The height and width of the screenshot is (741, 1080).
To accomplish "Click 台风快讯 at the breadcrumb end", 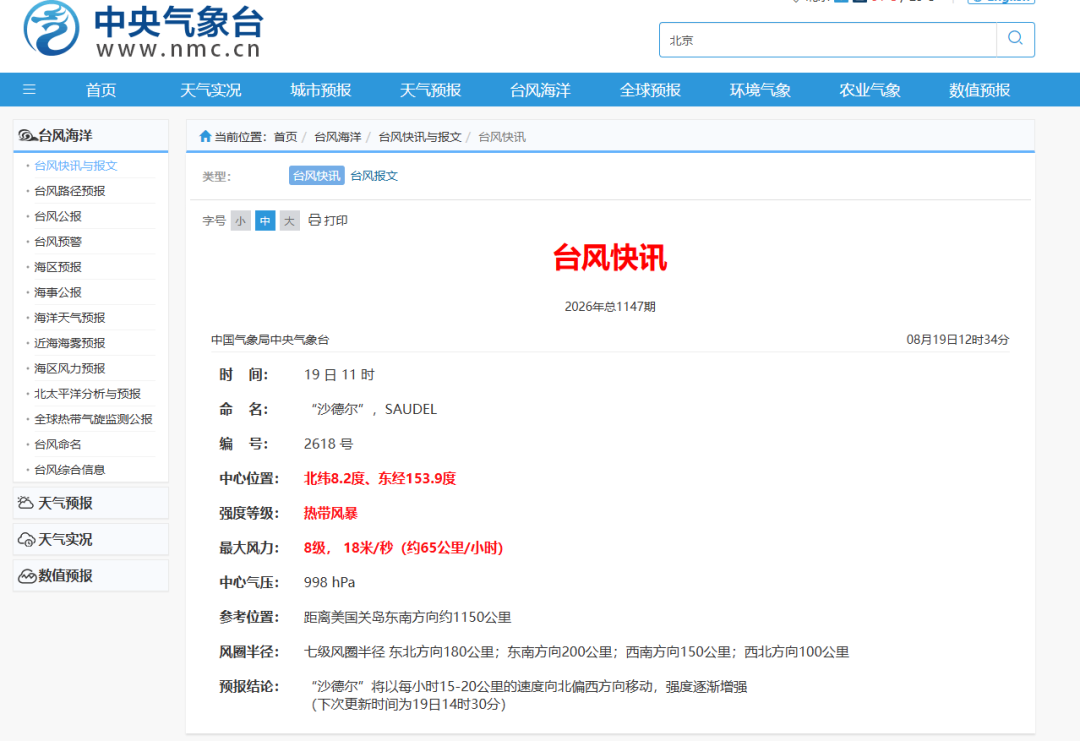I will [501, 137].
